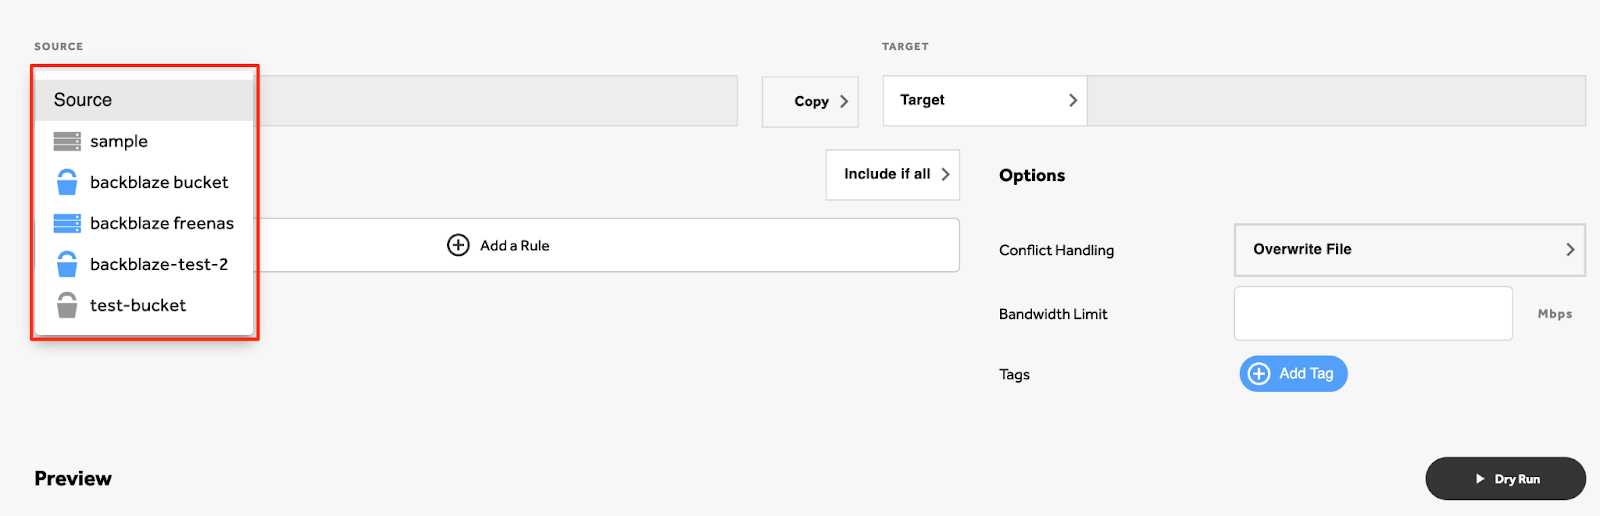
Task: Click the bucket icon beside backblaze-test-2
Action: (67, 264)
